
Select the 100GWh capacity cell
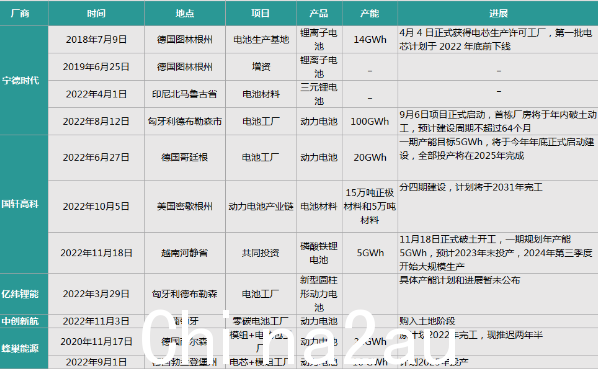[x=370, y=121]
